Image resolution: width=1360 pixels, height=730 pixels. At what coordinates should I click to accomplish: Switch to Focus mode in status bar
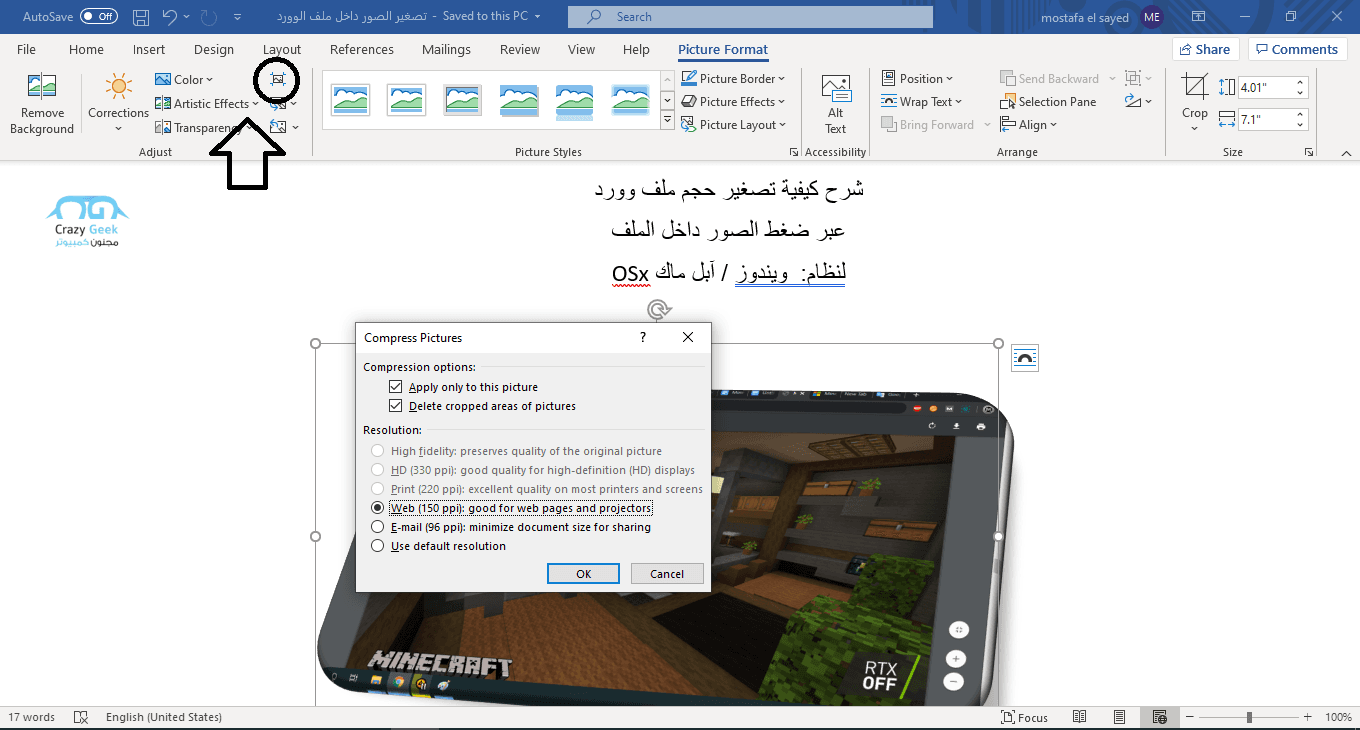coord(1025,717)
